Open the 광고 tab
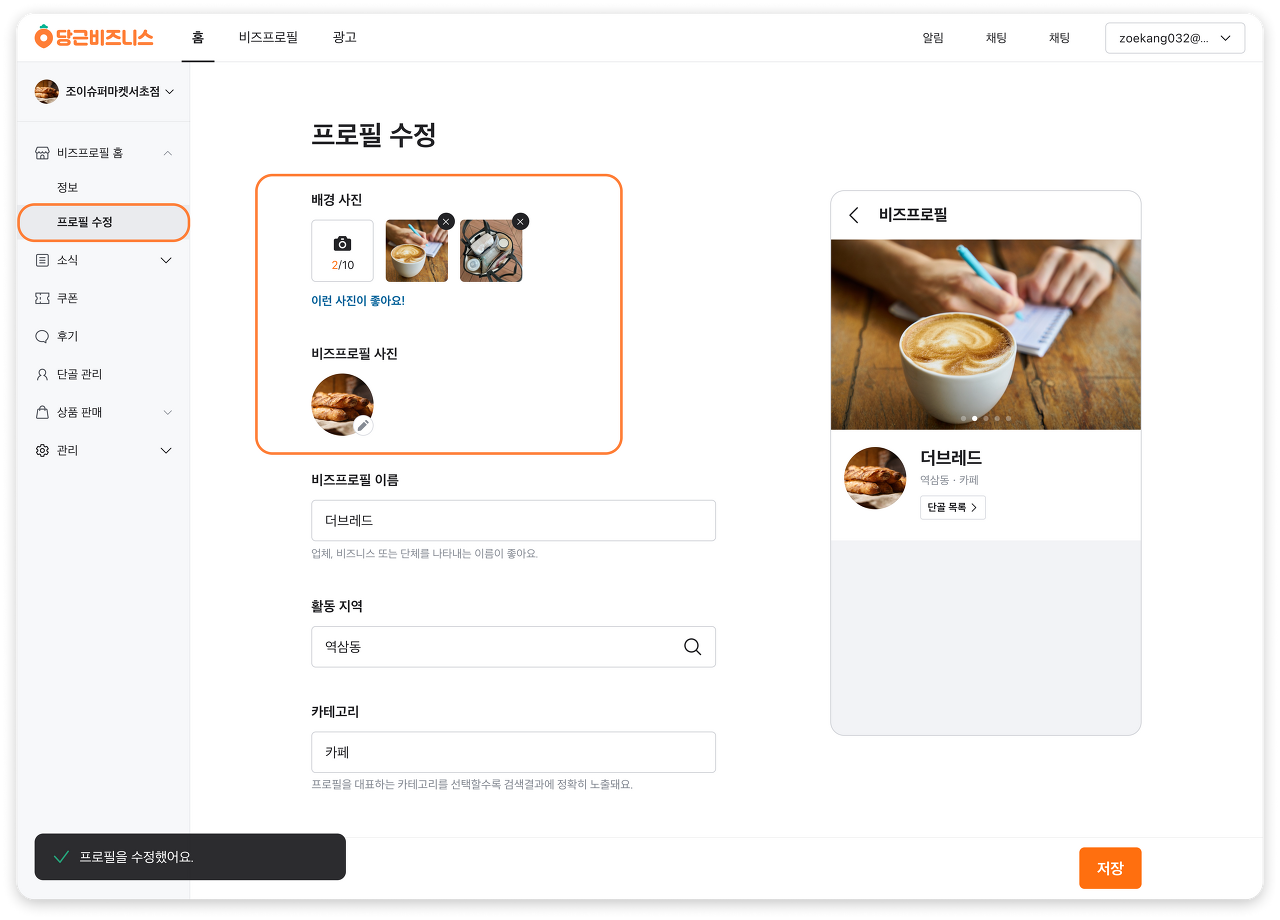Image resolution: width=1280 pixels, height=920 pixels. 344,38
